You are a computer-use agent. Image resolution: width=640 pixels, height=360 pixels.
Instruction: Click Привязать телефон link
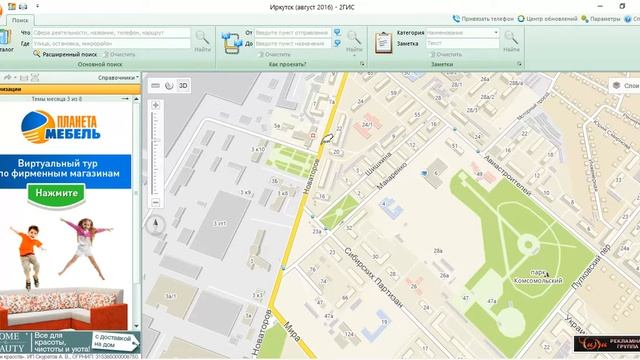coord(483,19)
